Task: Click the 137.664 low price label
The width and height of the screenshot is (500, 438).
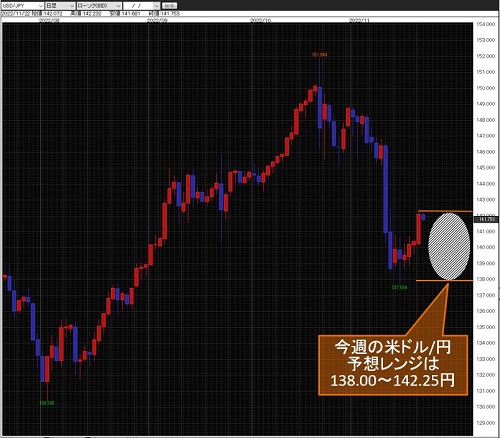Action: (399, 287)
